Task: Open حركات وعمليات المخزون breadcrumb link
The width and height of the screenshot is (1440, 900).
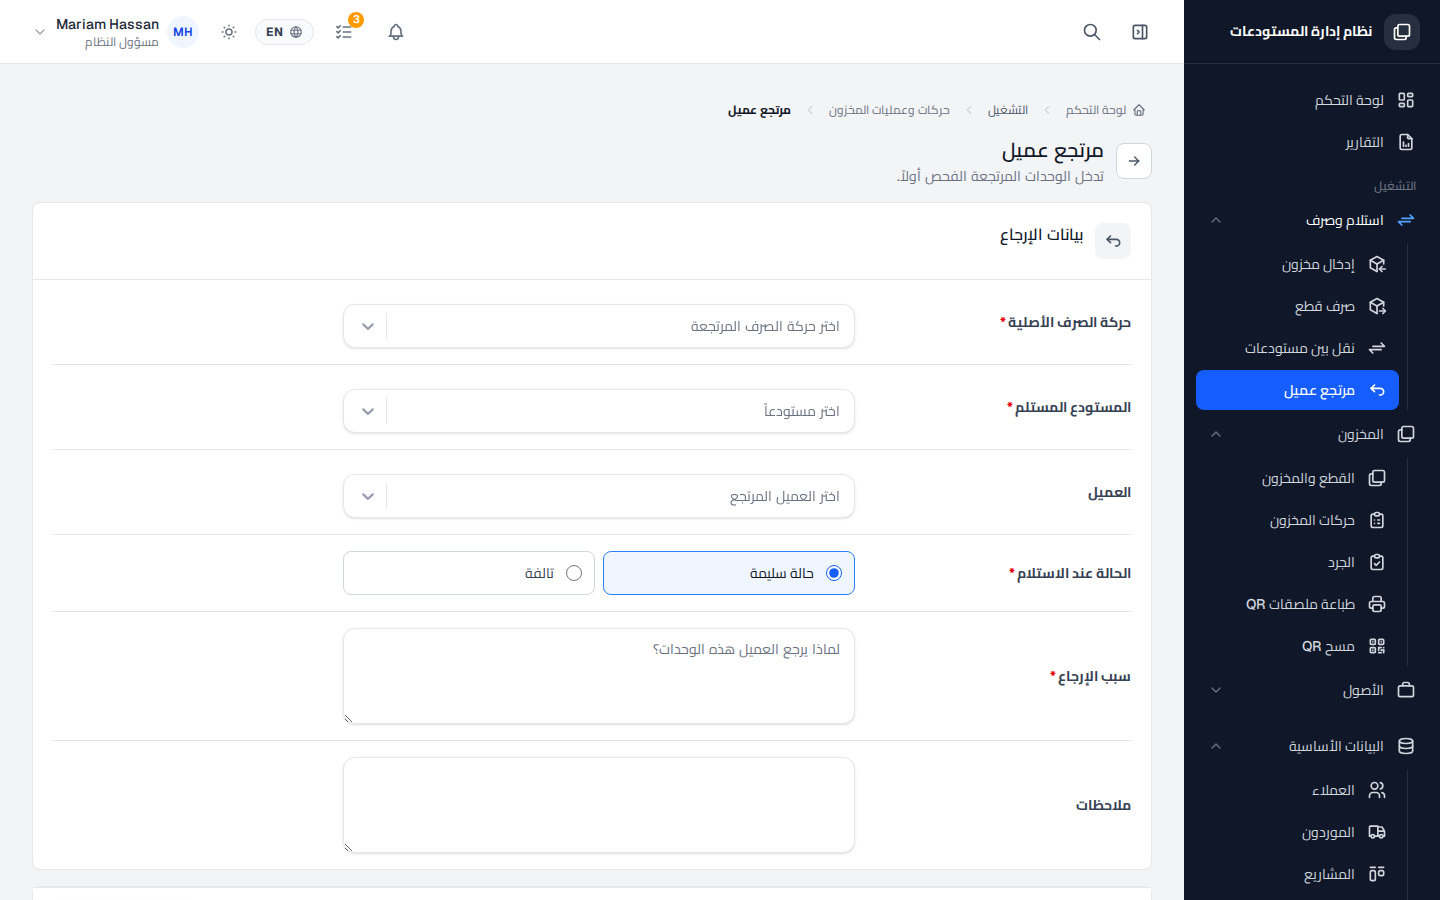Action: tap(889, 110)
